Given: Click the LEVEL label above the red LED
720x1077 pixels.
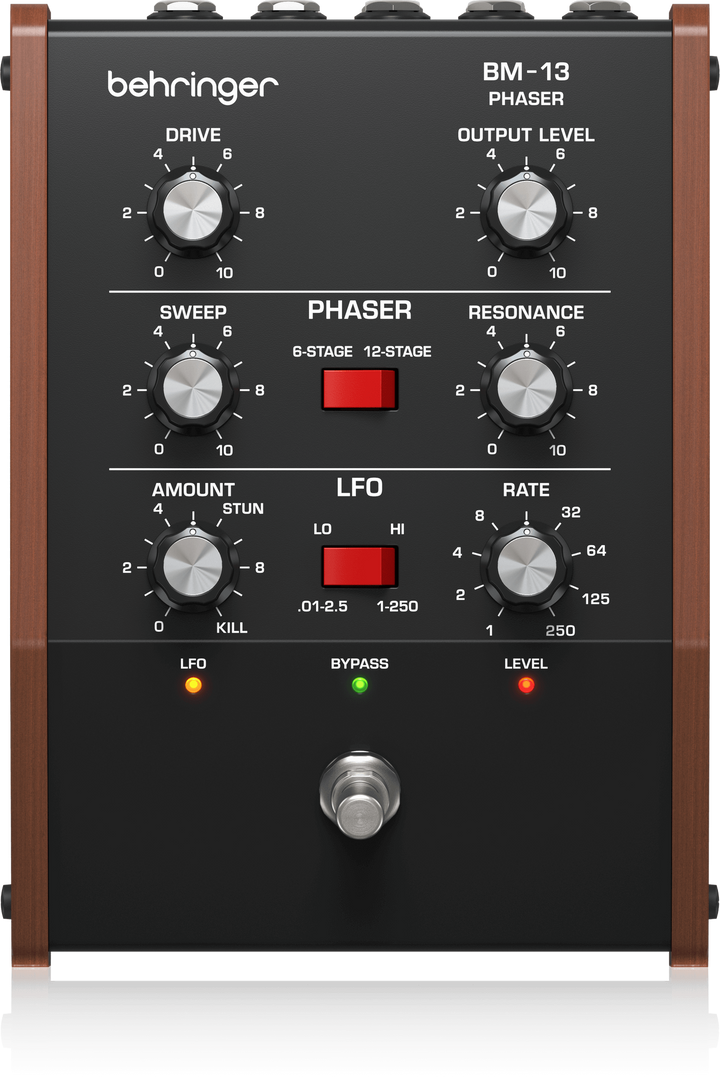Looking at the screenshot, I should click(526, 664).
